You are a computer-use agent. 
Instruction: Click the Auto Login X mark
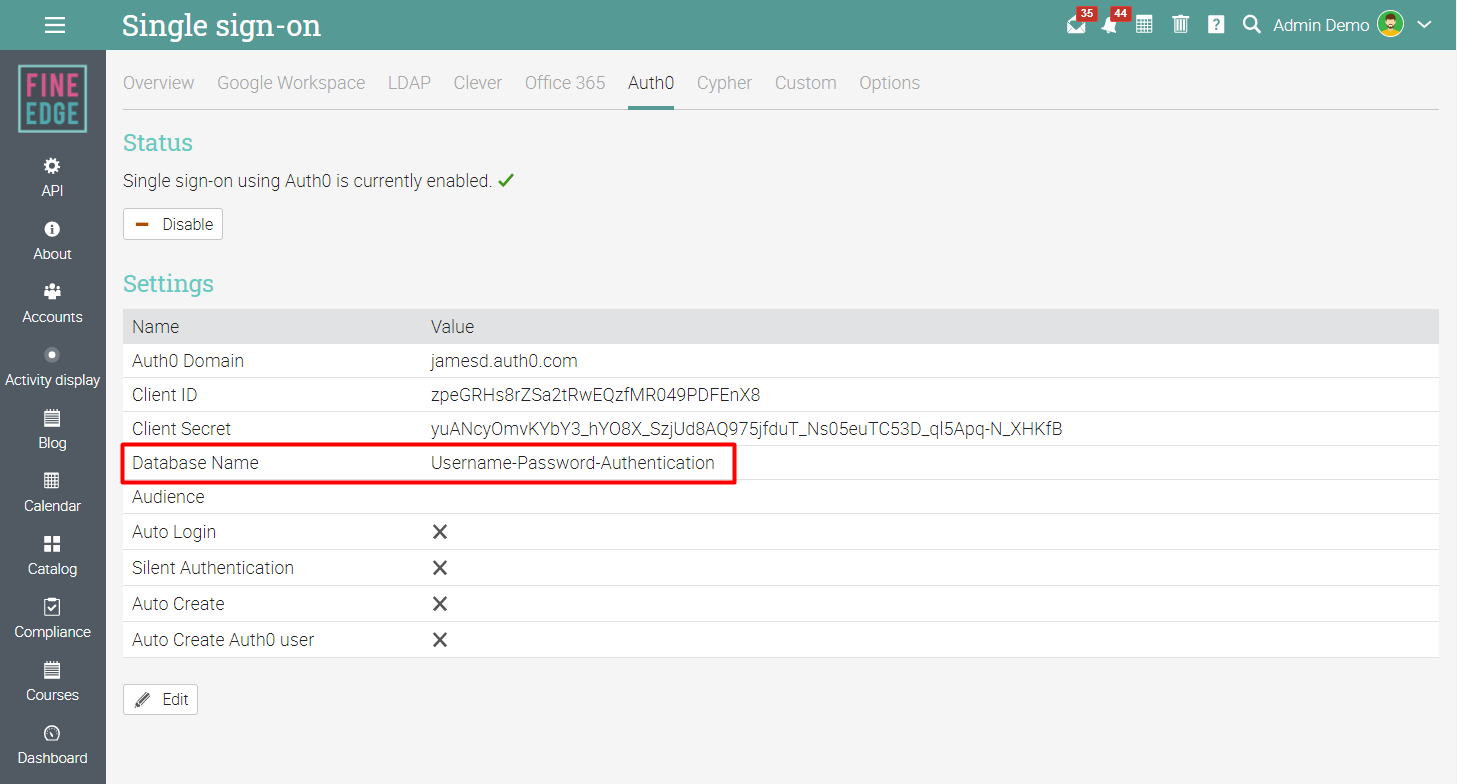439,532
